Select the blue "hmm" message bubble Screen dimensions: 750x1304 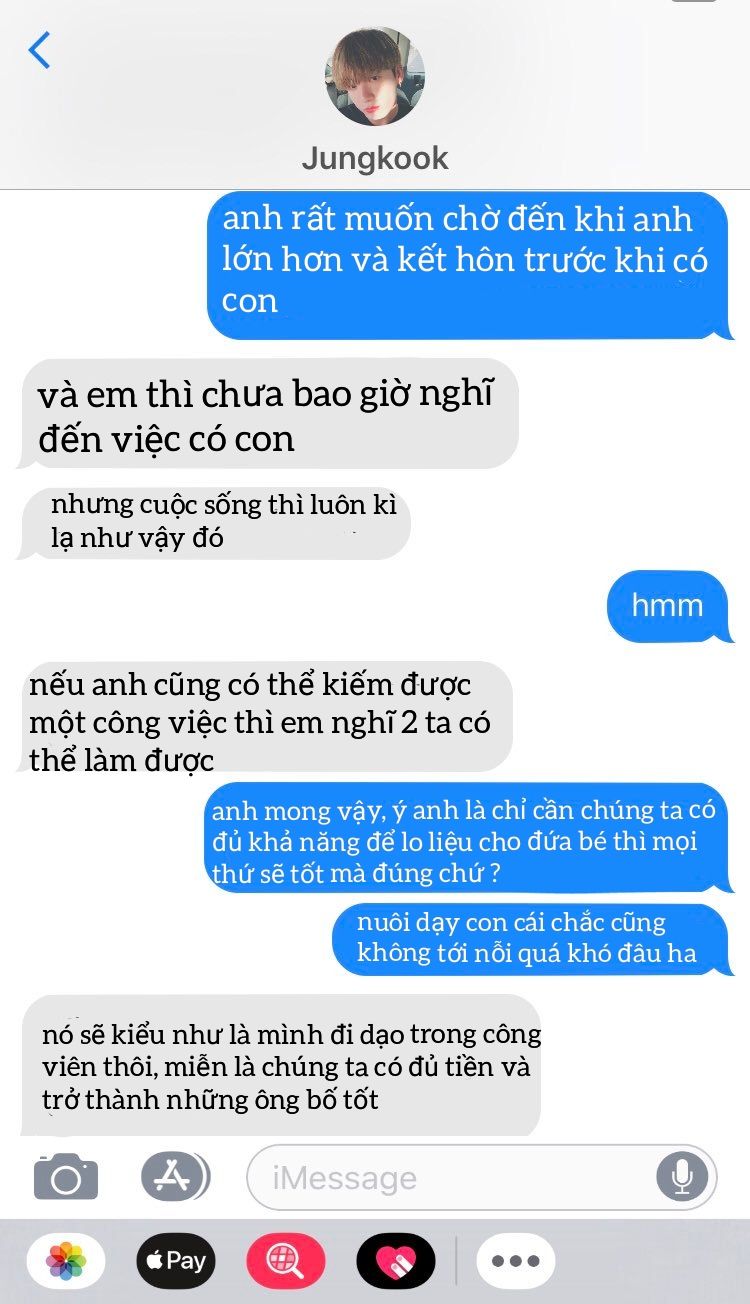pyautogui.click(x=669, y=606)
